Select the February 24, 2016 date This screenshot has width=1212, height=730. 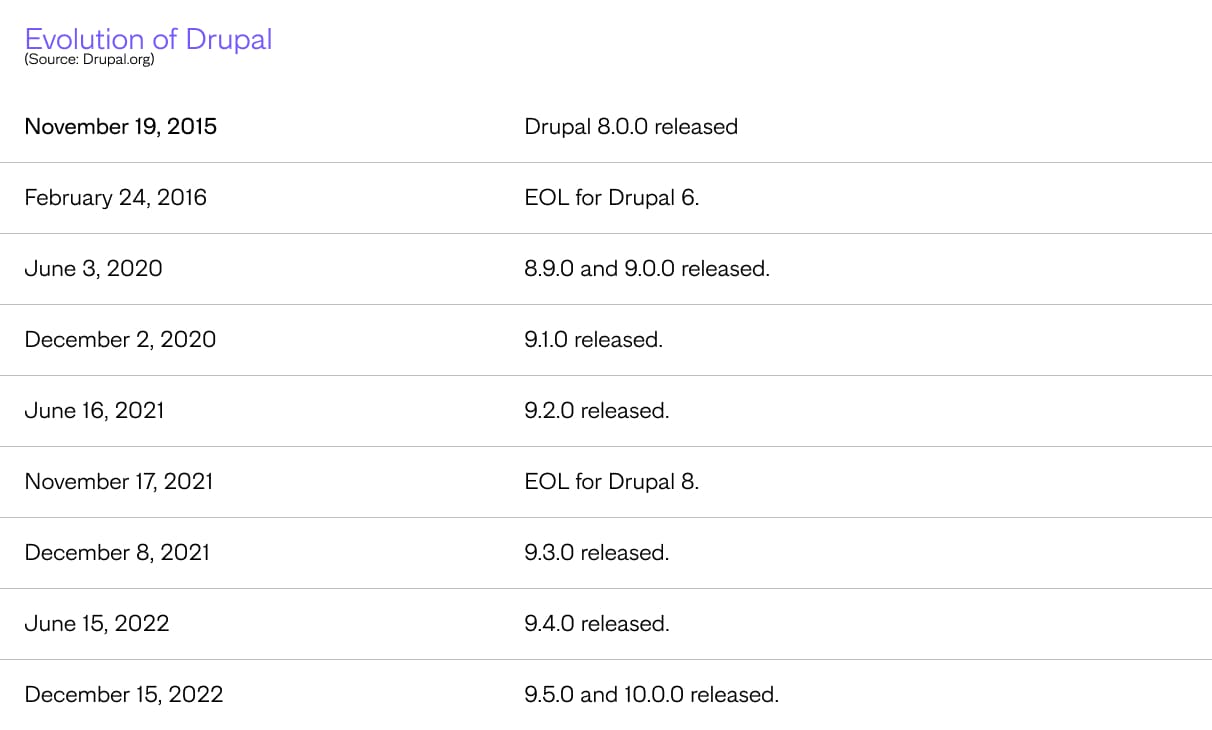pyautogui.click(x=116, y=198)
